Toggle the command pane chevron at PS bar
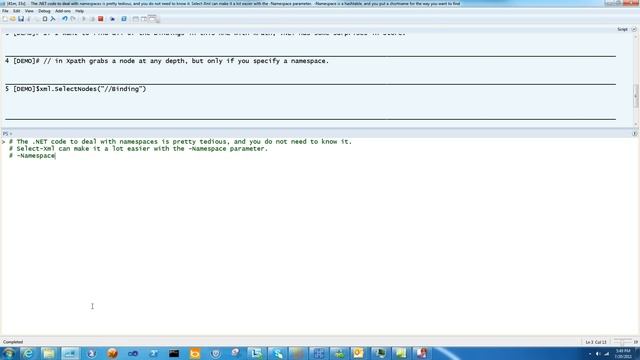640x360 pixels. 634,133
